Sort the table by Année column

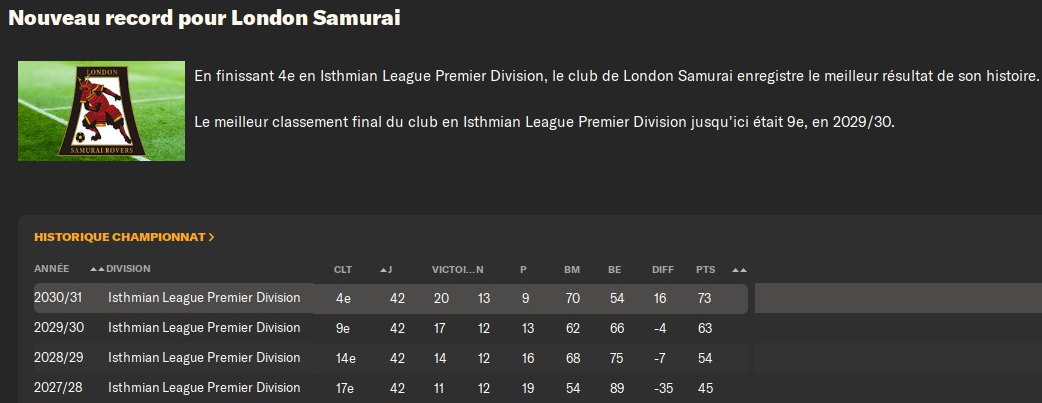click(x=52, y=269)
